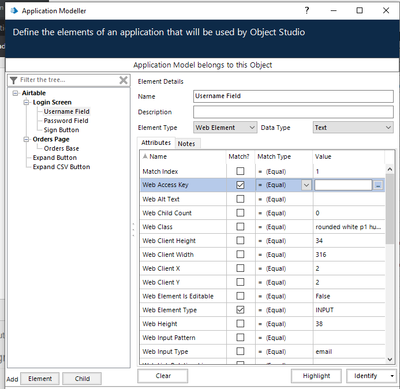Image resolution: width=400 pixels, height=389 pixels.
Task: Add a Child element button
Action: pos(82,379)
